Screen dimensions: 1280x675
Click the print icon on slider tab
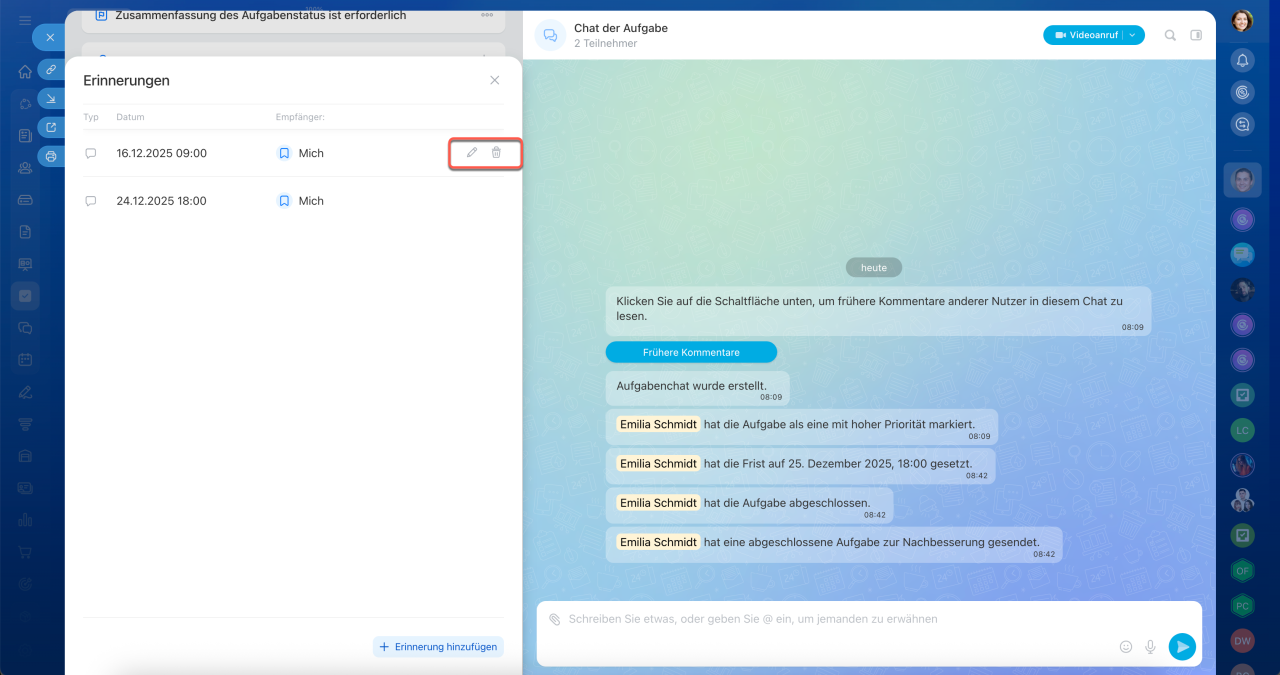point(51,156)
